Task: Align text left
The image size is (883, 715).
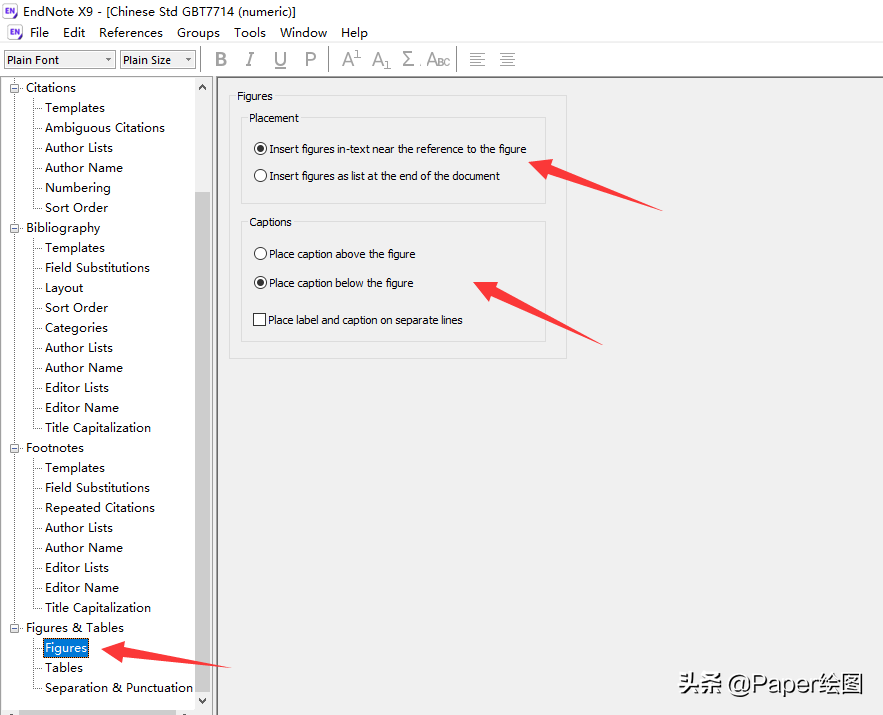Action: click(477, 59)
